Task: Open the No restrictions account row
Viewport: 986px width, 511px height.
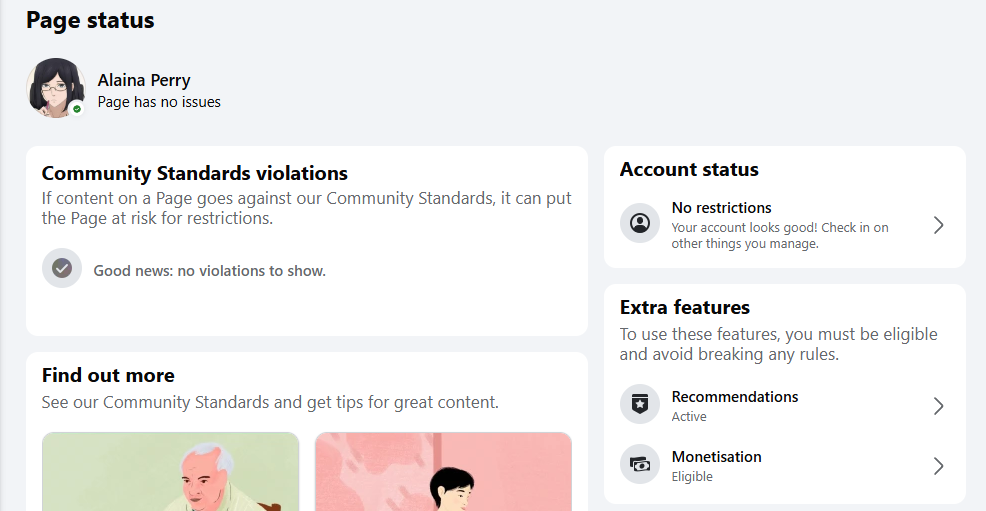Action: pyautogui.click(x=785, y=224)
